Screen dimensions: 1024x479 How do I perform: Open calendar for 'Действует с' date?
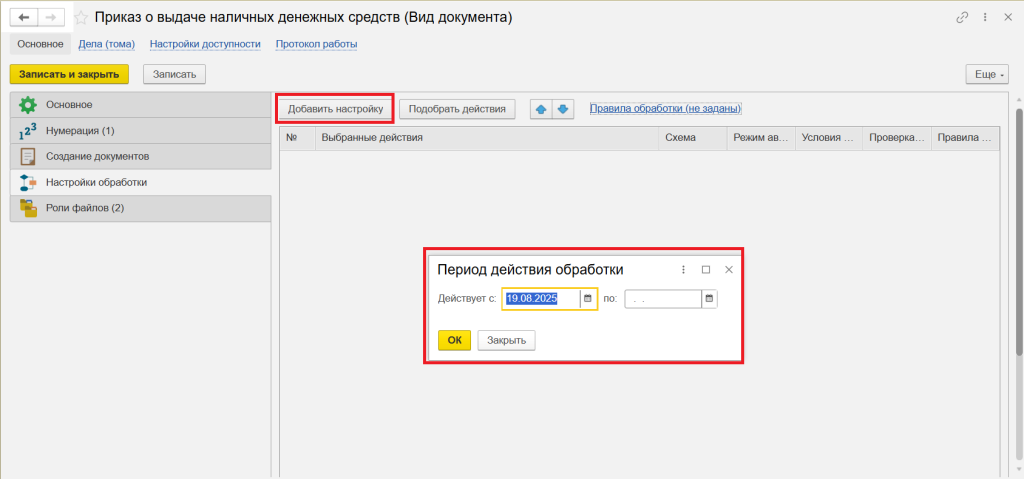coord(589,298)
